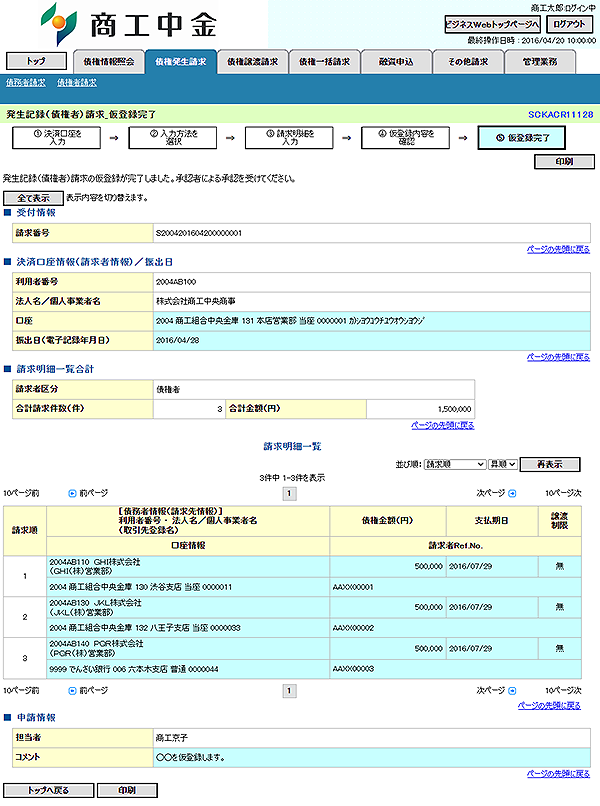Click step ③ 請求明細を入力
This screenshot has width=600, height=806.
point(289,138)
